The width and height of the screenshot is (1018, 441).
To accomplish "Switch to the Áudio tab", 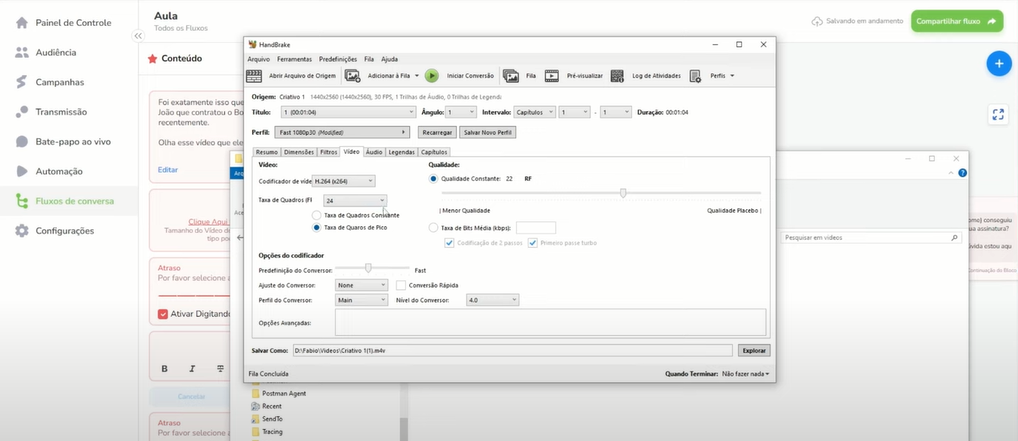I will pos(374,152).
